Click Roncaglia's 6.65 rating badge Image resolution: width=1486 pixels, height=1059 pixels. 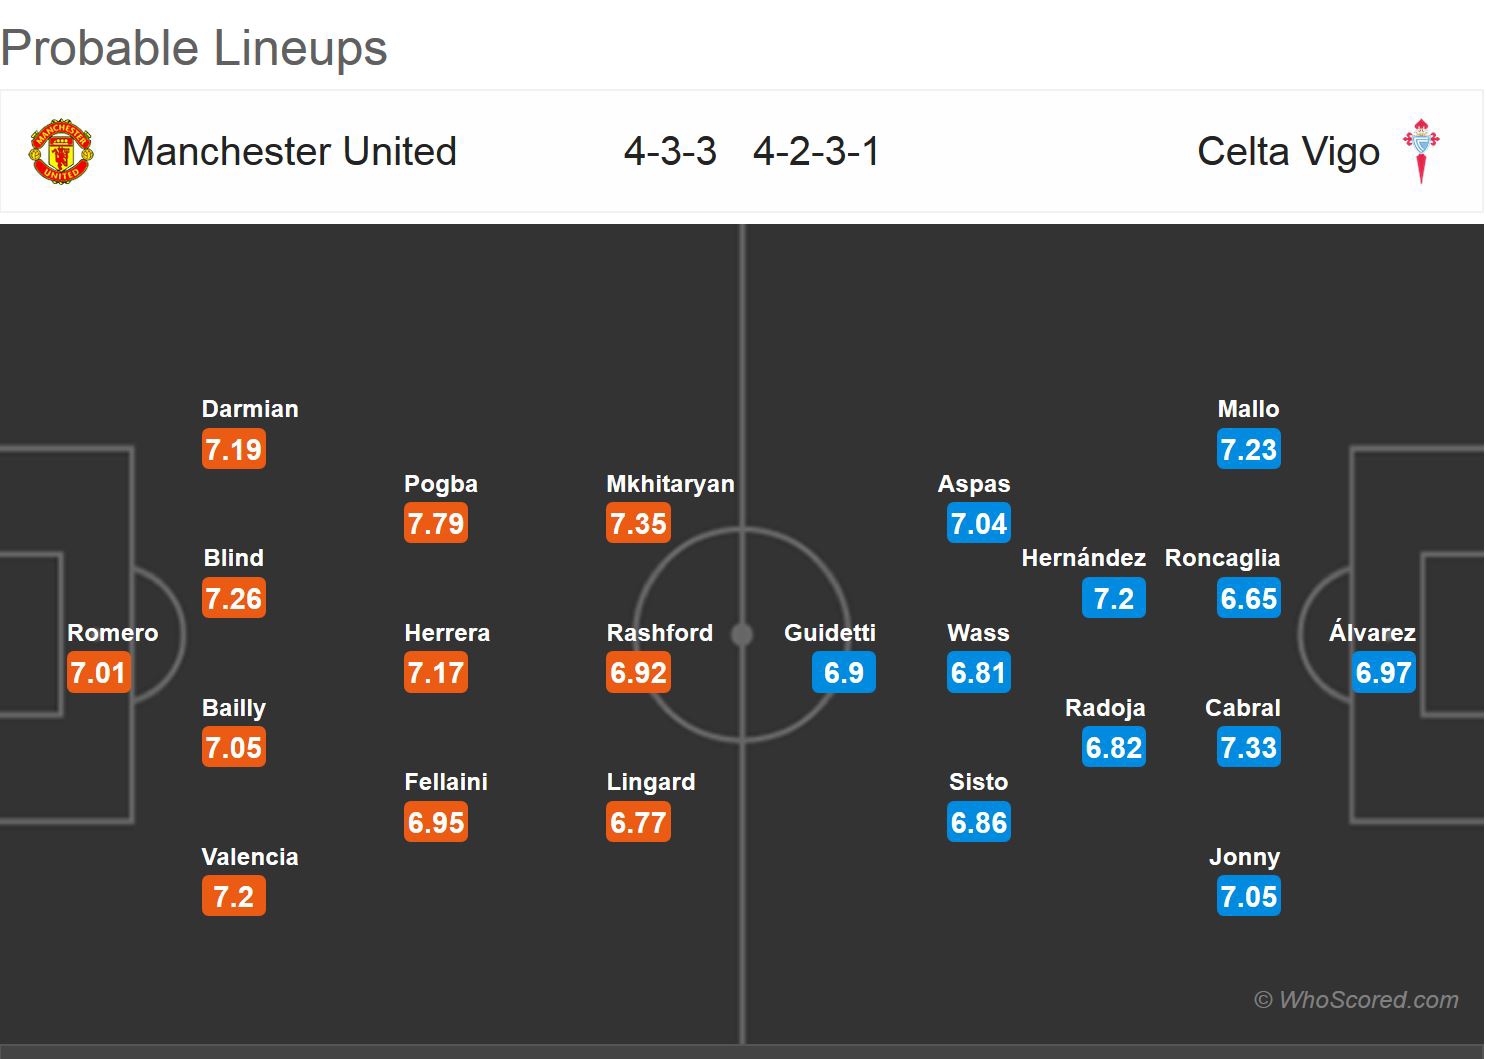tap(1248, 598)
